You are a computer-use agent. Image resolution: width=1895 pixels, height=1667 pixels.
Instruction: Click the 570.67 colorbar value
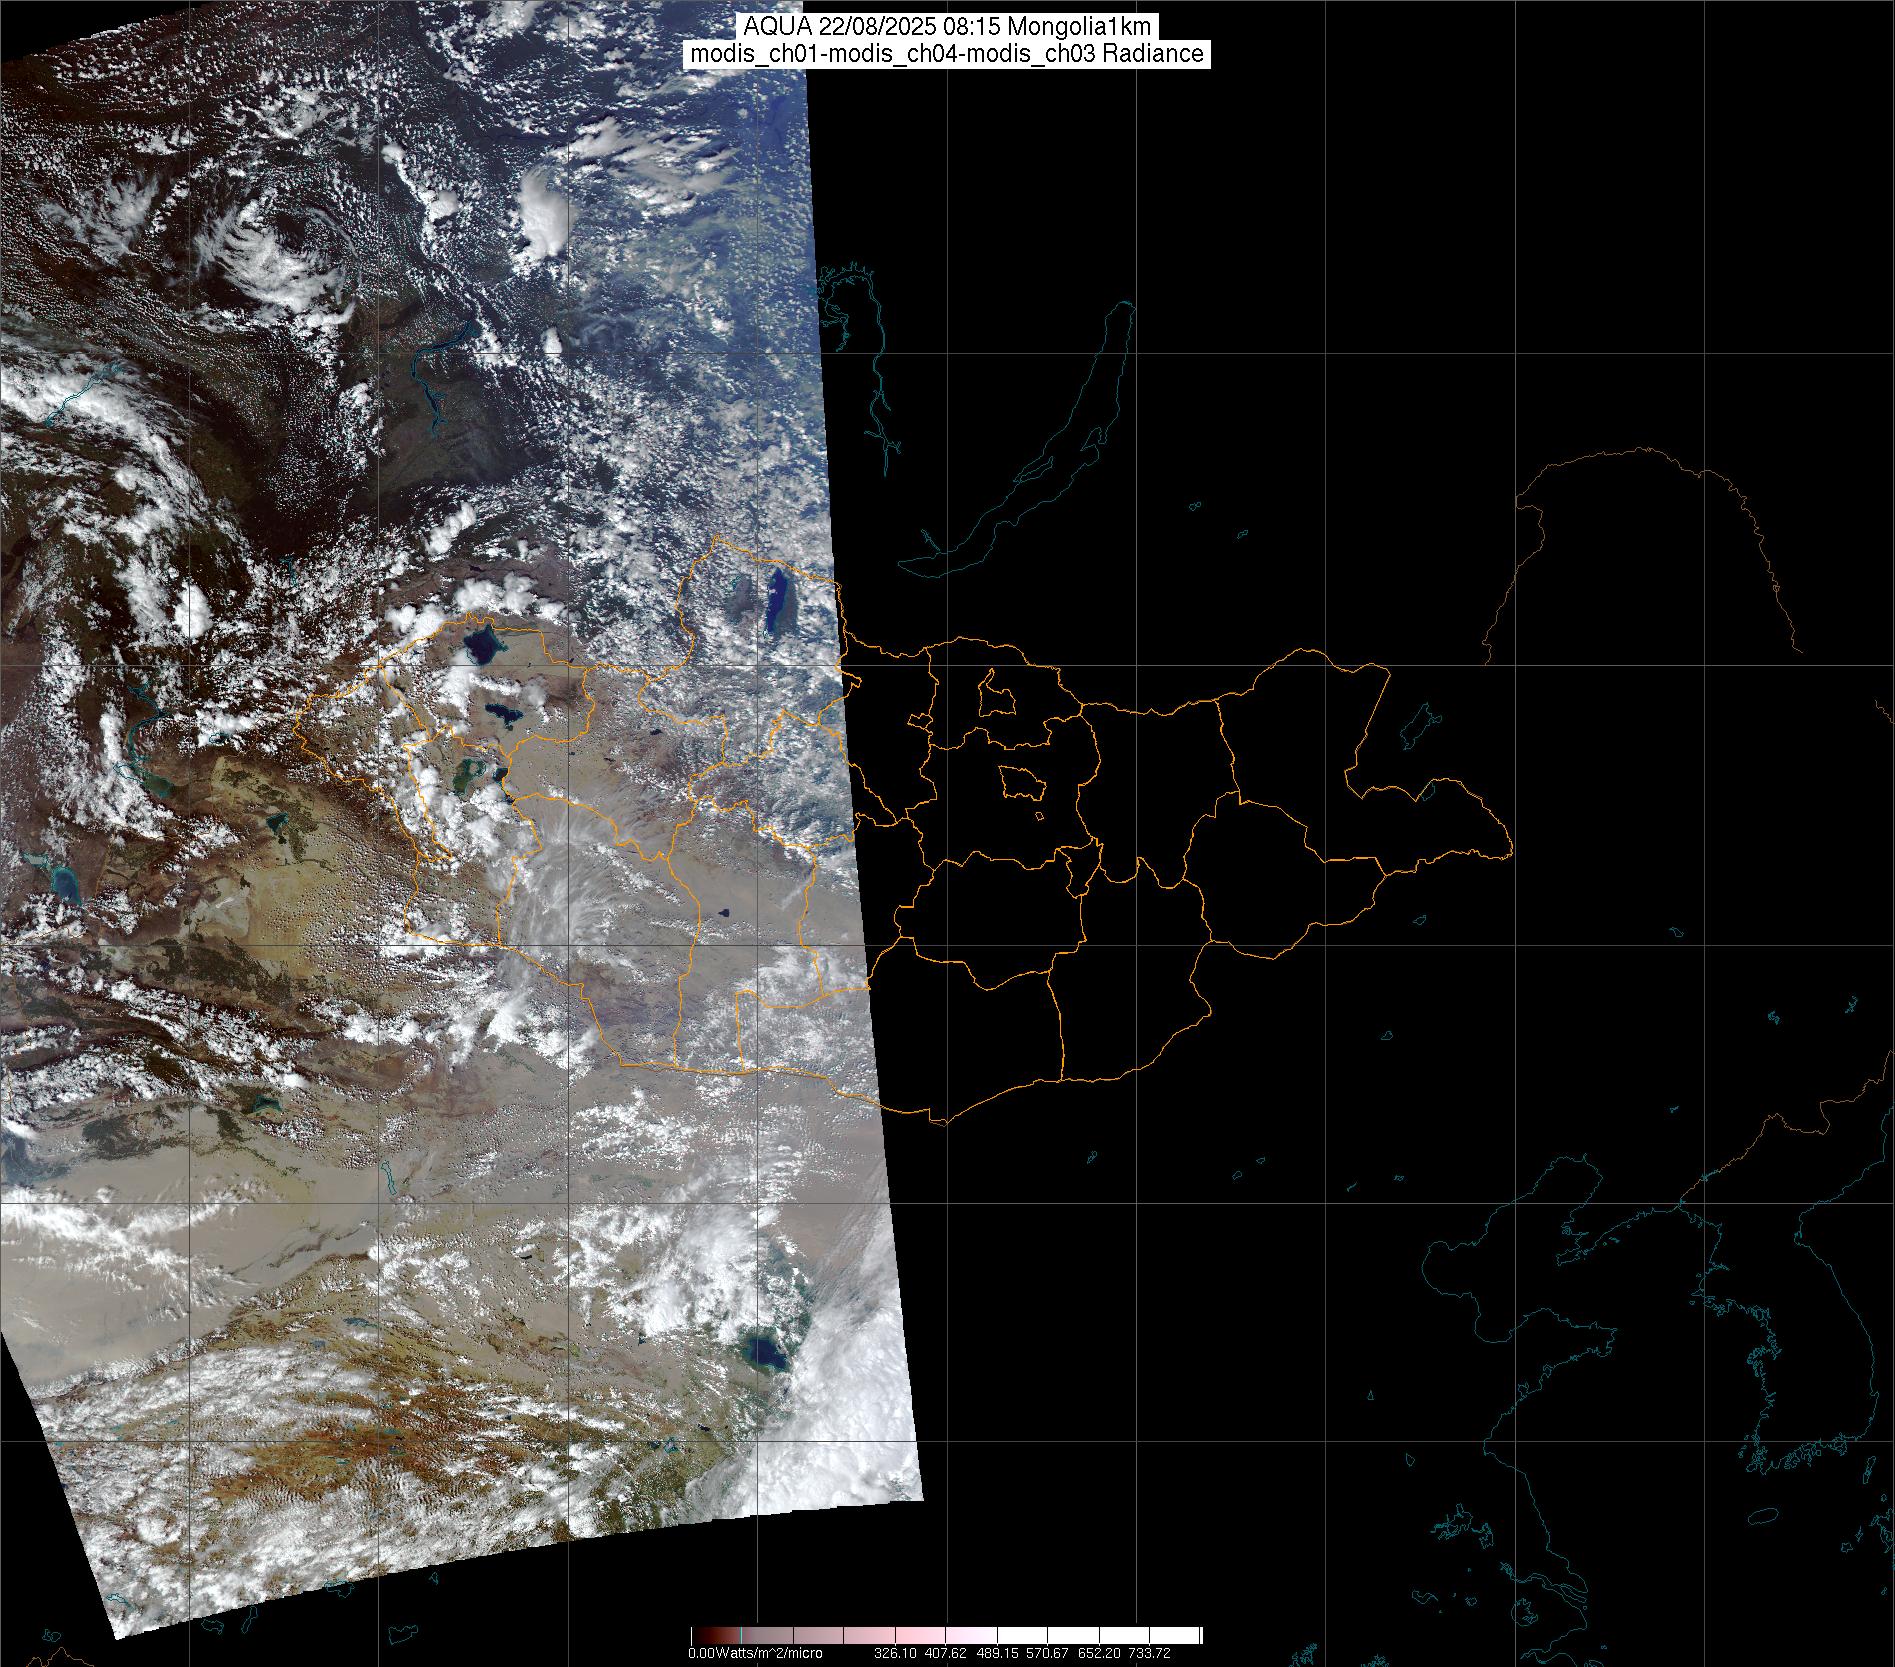click(x=1047, y=1654)
